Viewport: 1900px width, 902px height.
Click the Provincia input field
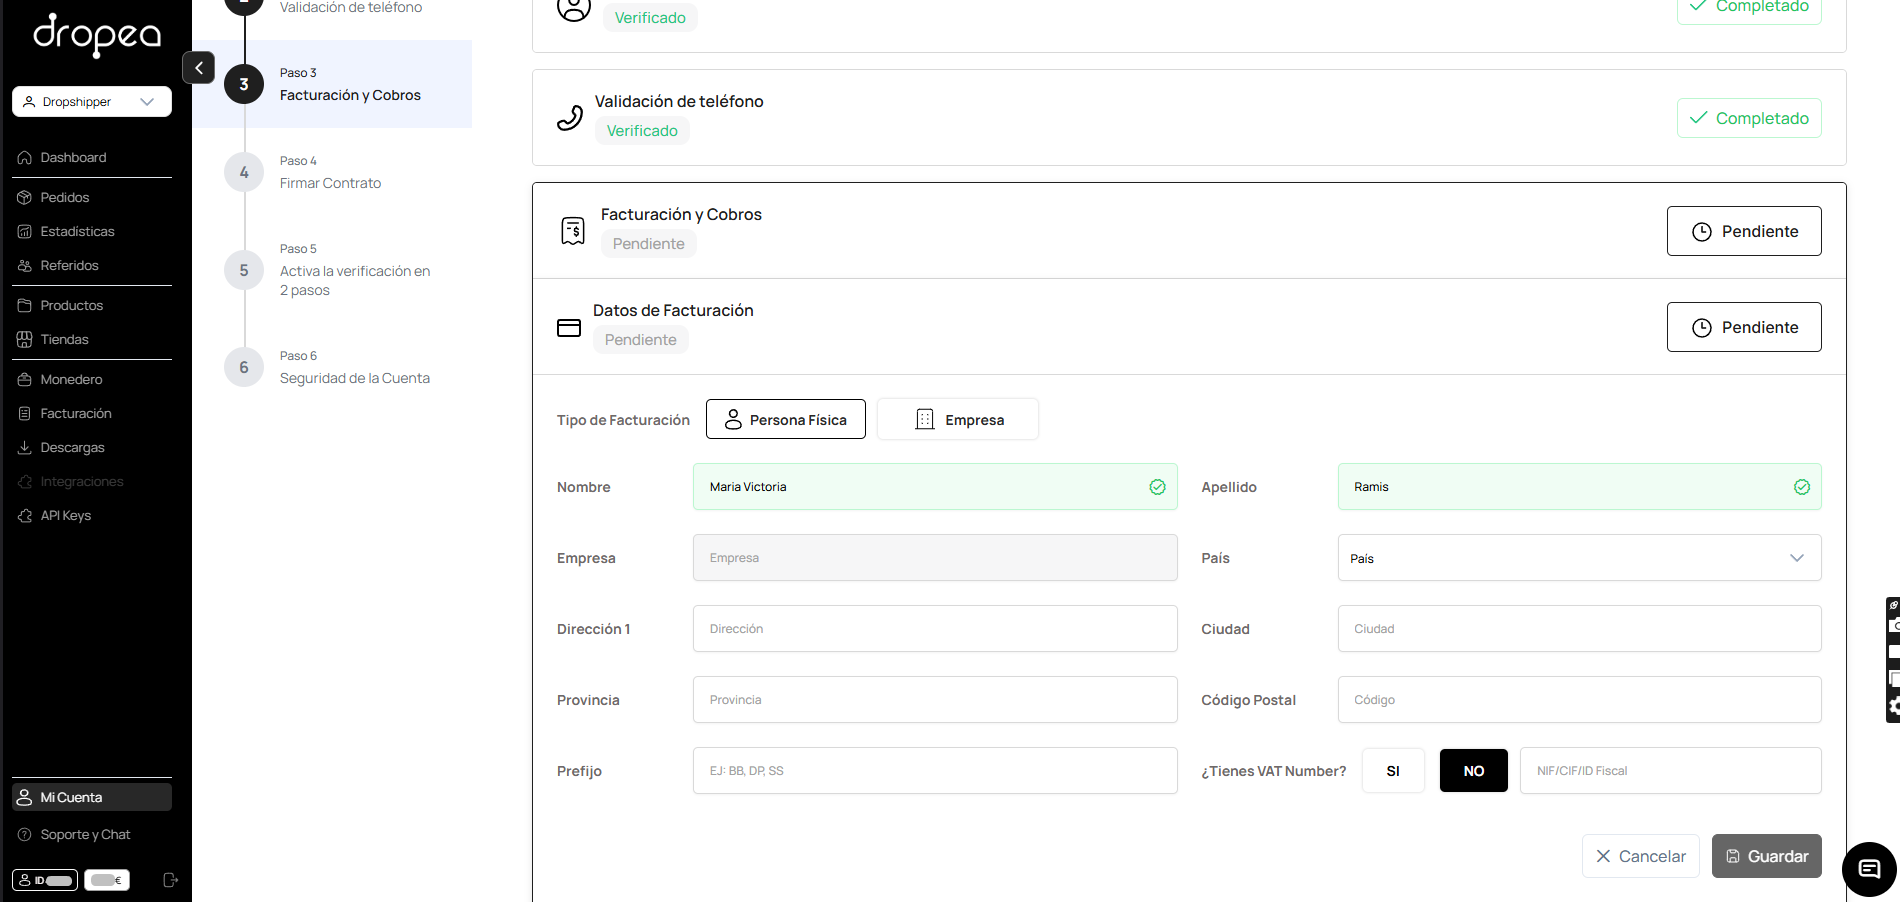tap(935, 700)
